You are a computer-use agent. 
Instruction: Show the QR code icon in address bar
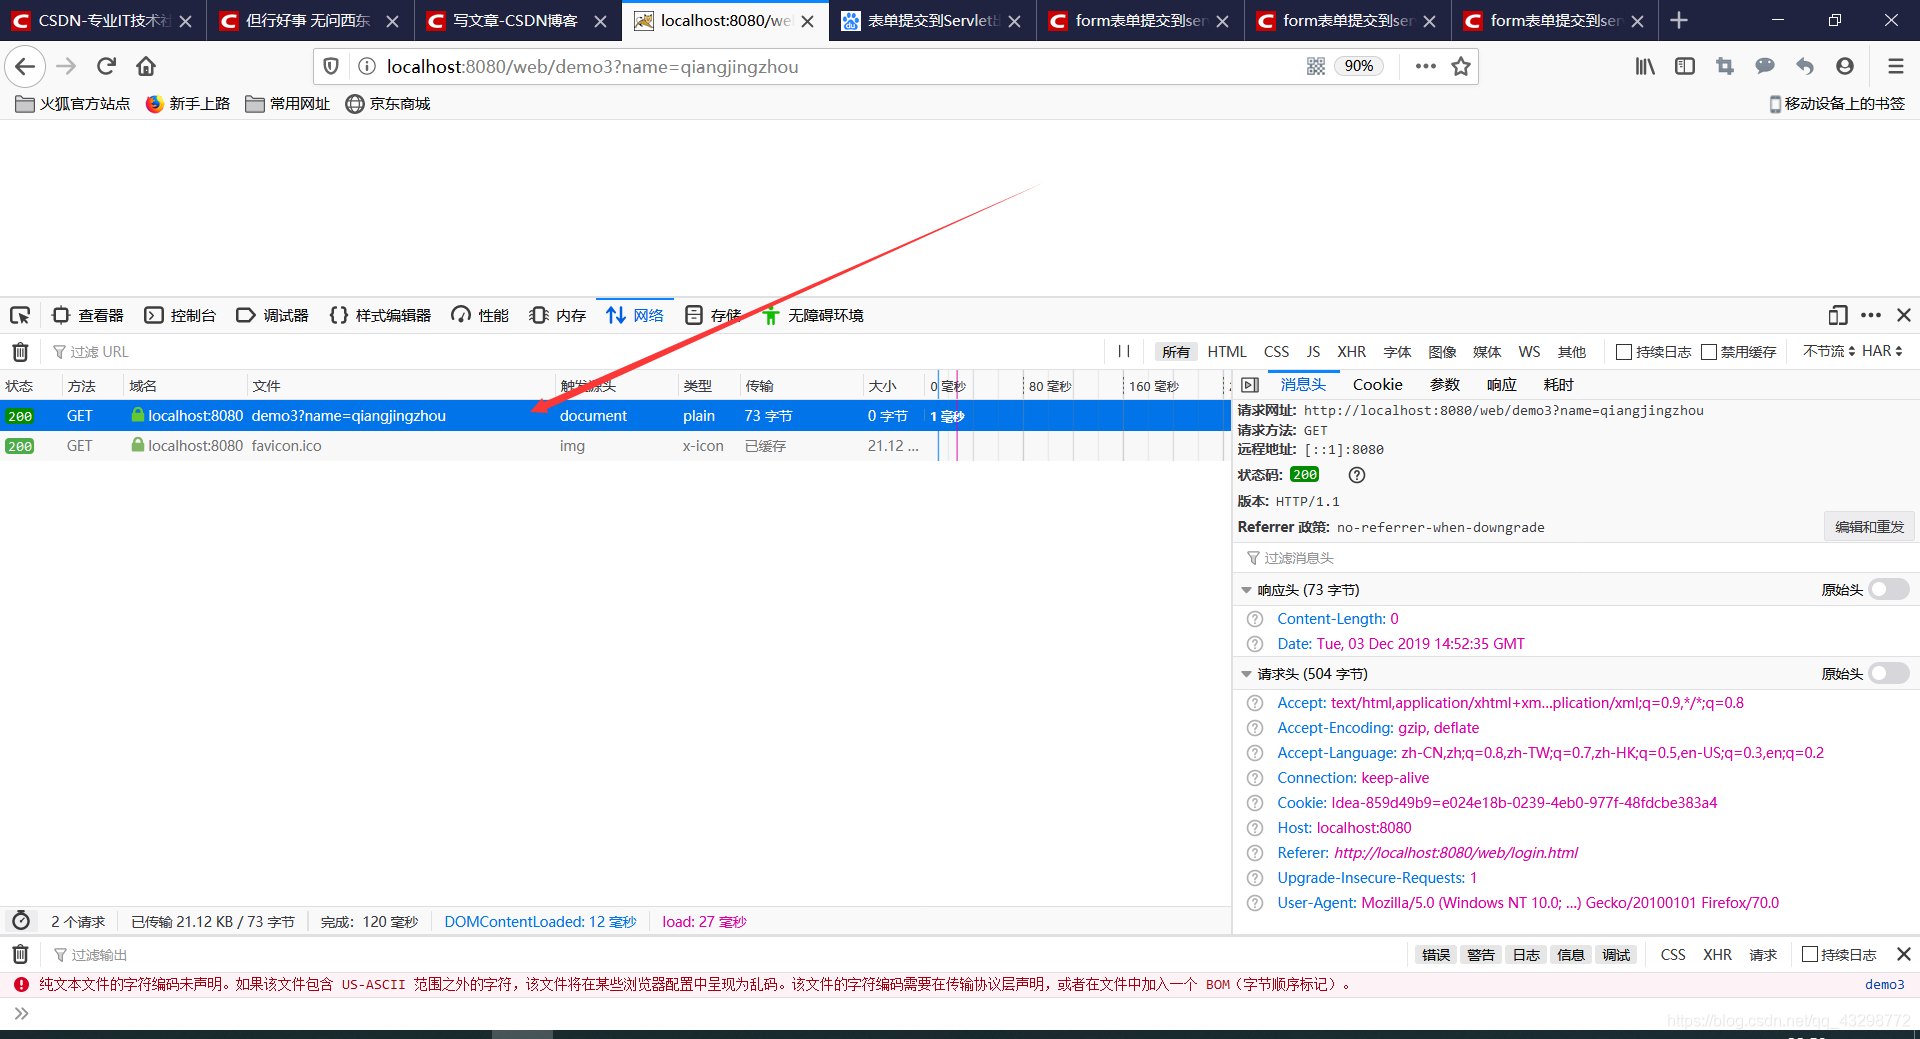[1316, 66]
